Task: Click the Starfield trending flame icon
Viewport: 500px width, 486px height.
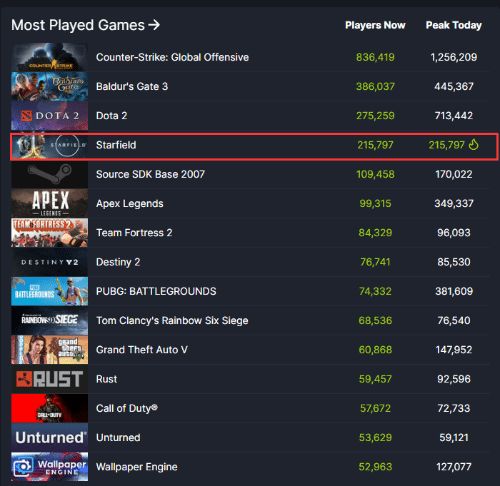Action: tap(474, 145)
